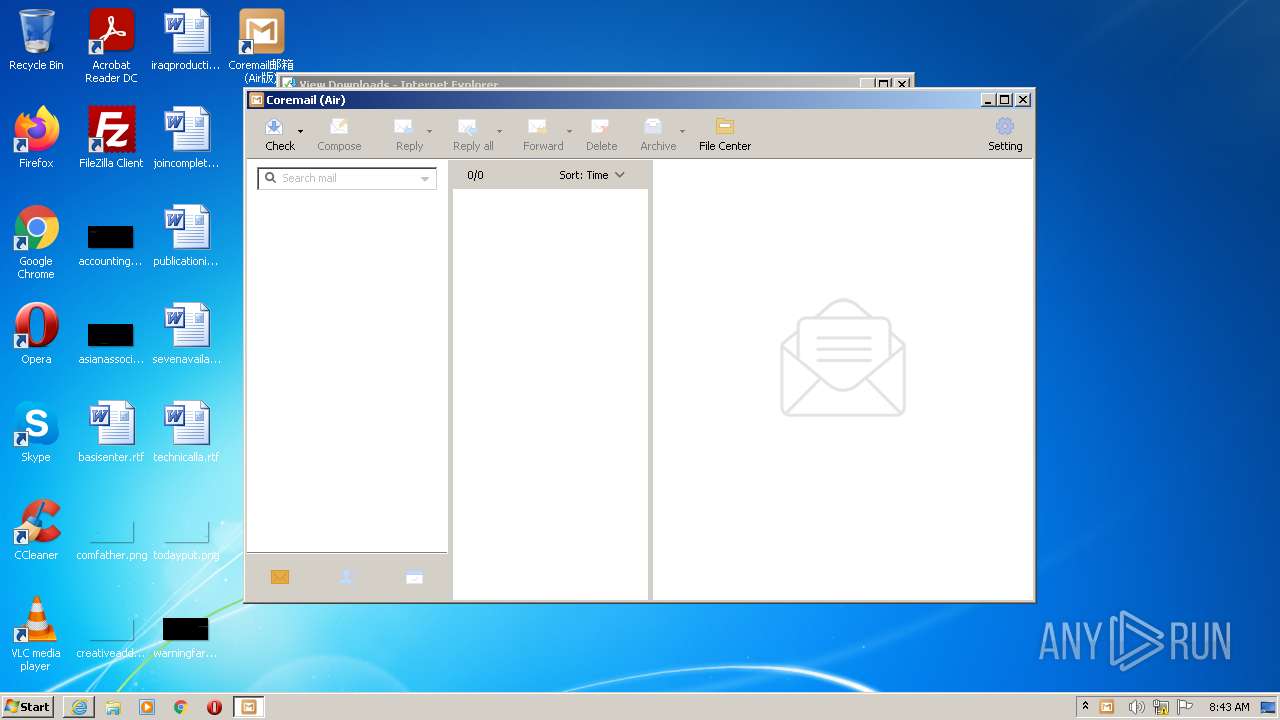Open the Reply dropdown arrow

430,131
